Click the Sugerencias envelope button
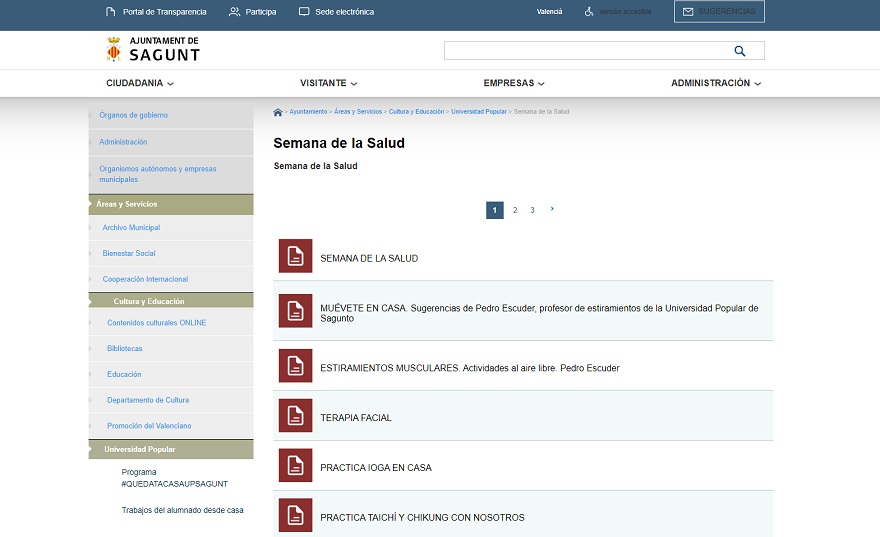Viewport: 880px width, 537px height. (x=719, y=12)
